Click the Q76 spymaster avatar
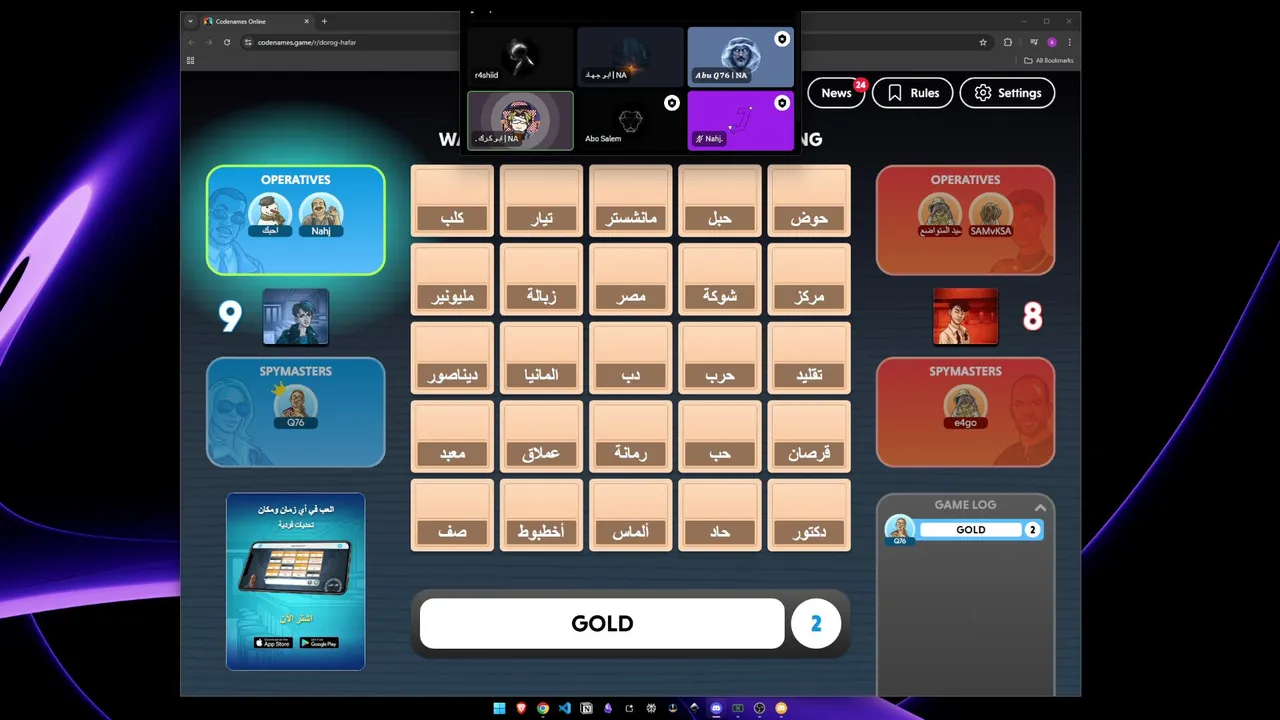 (x=295, y=406)
